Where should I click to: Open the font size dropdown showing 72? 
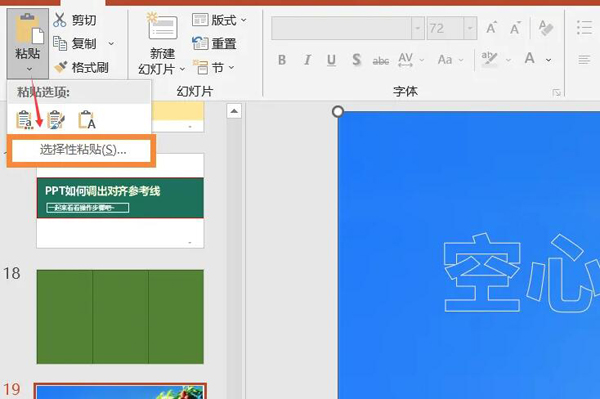click(x=470, y=28)
